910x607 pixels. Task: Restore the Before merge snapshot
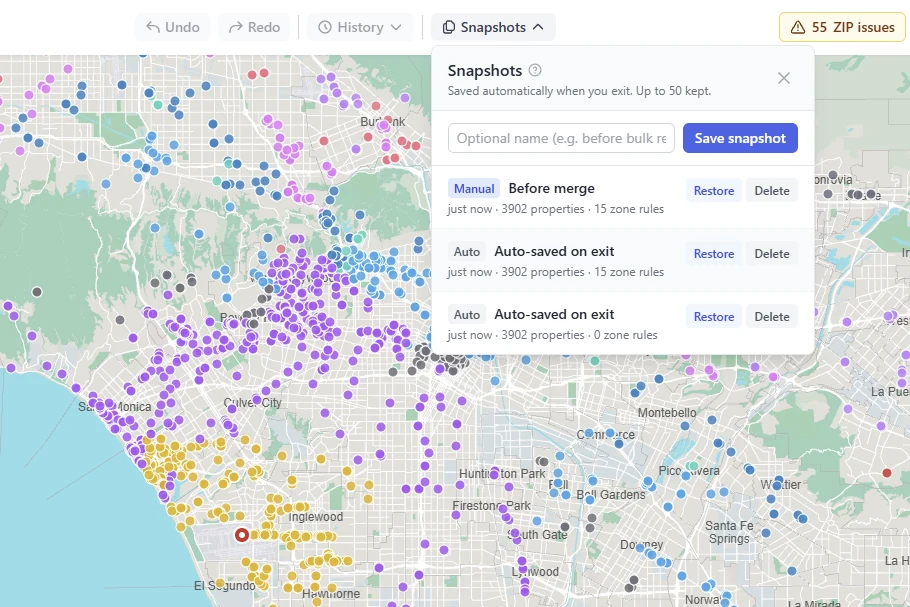(x=713, y=190)
